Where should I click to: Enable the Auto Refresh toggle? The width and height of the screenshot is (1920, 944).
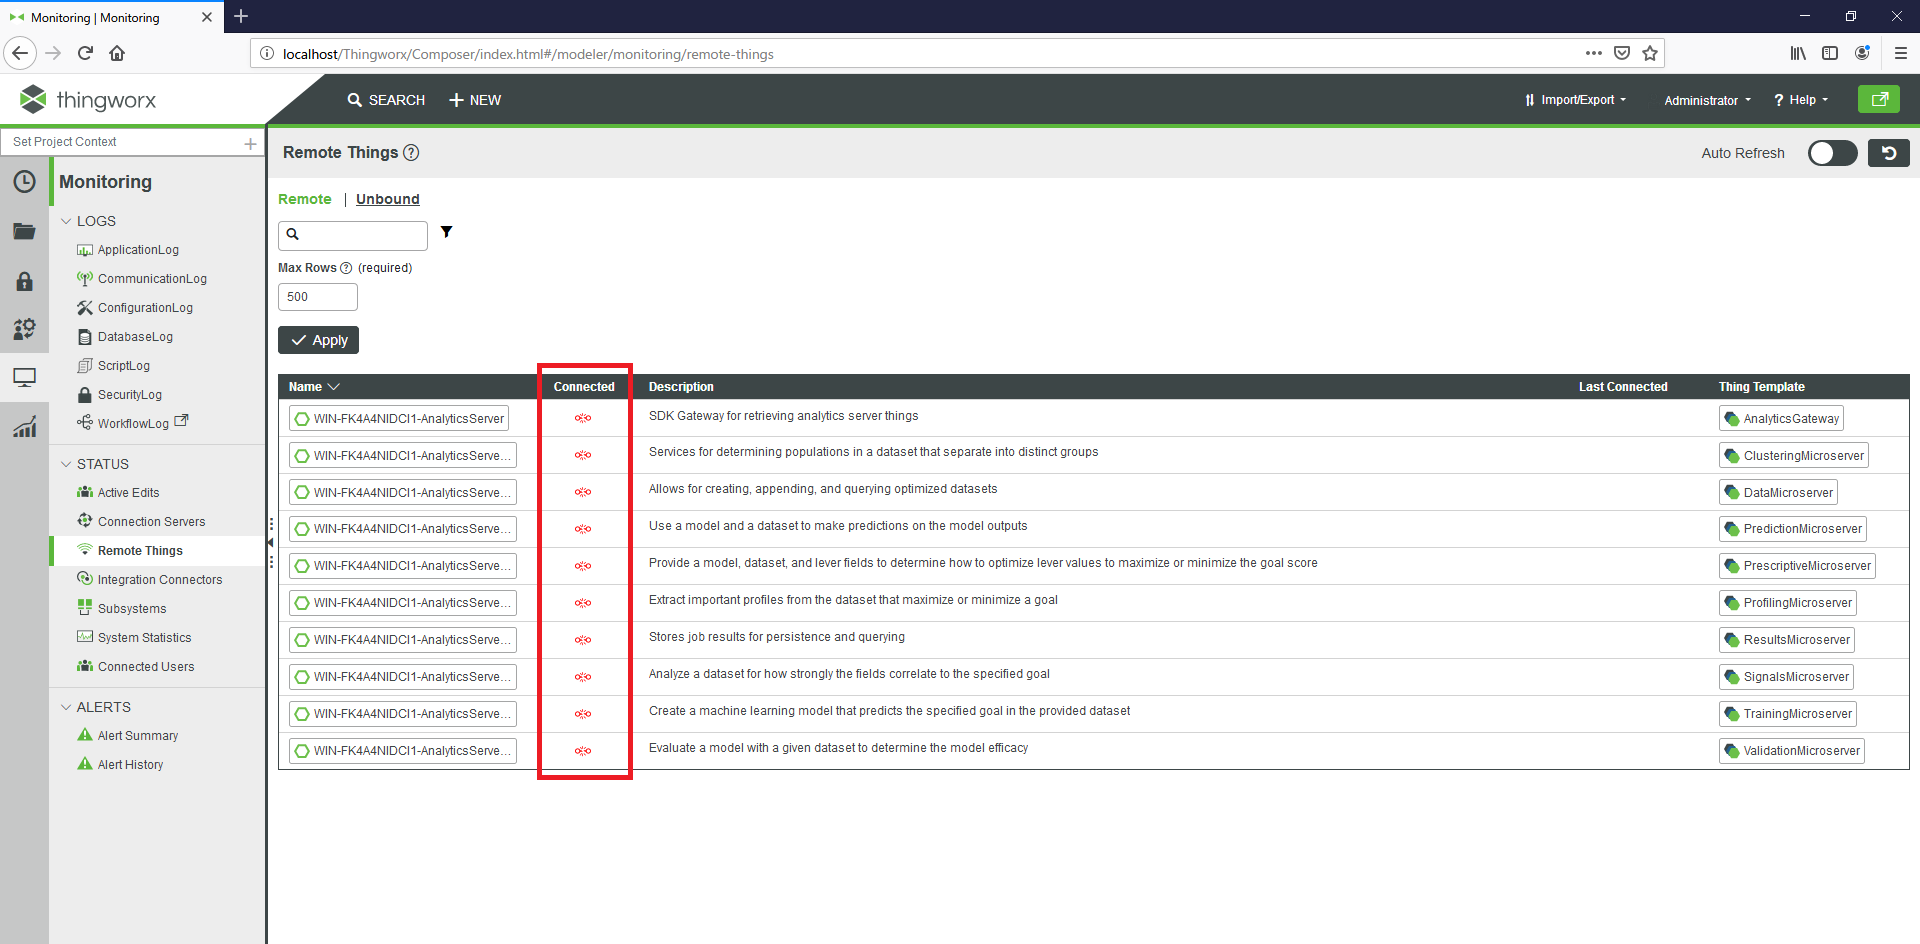(1832, 152)
